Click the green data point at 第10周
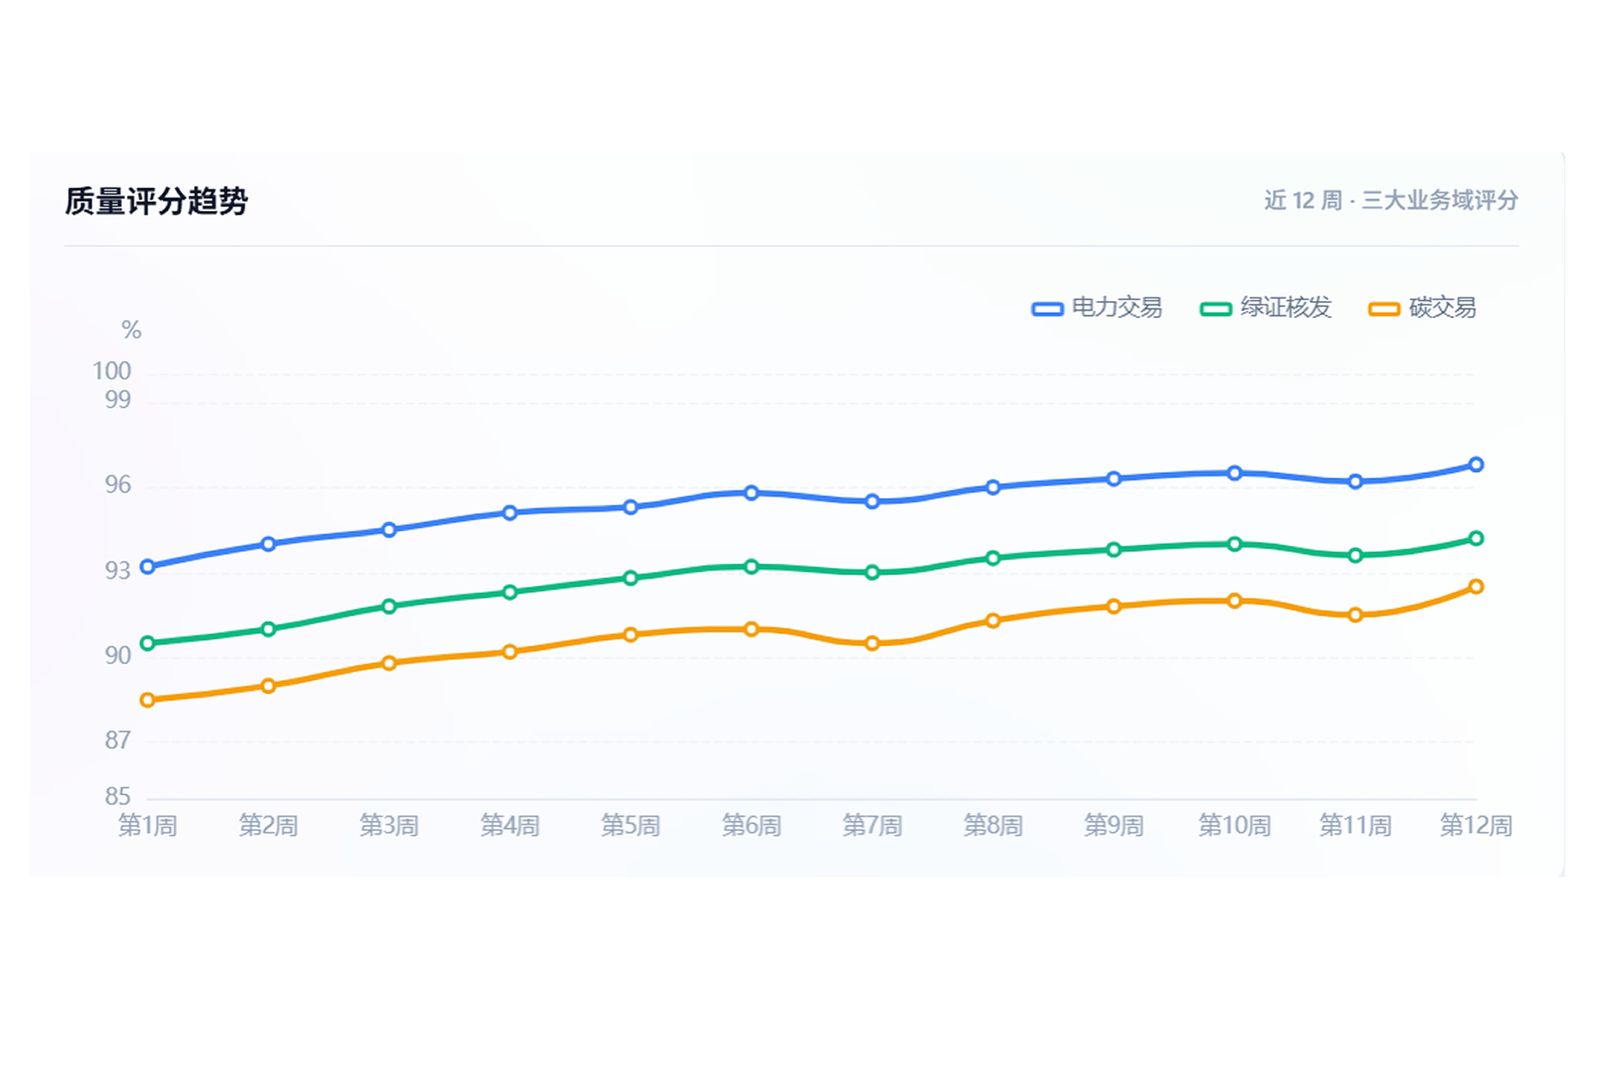1600x1082 pixels. (1235, 544)
